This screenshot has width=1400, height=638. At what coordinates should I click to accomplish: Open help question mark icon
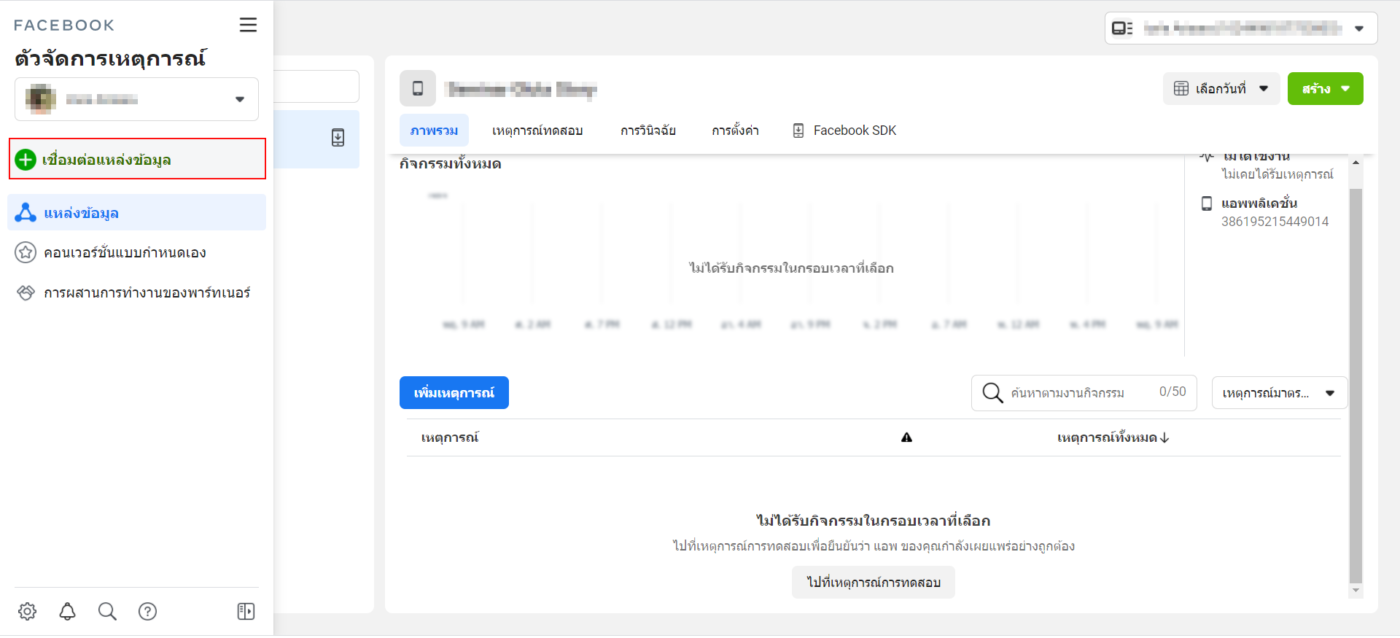pyautogui.click(x=147, y=611)
